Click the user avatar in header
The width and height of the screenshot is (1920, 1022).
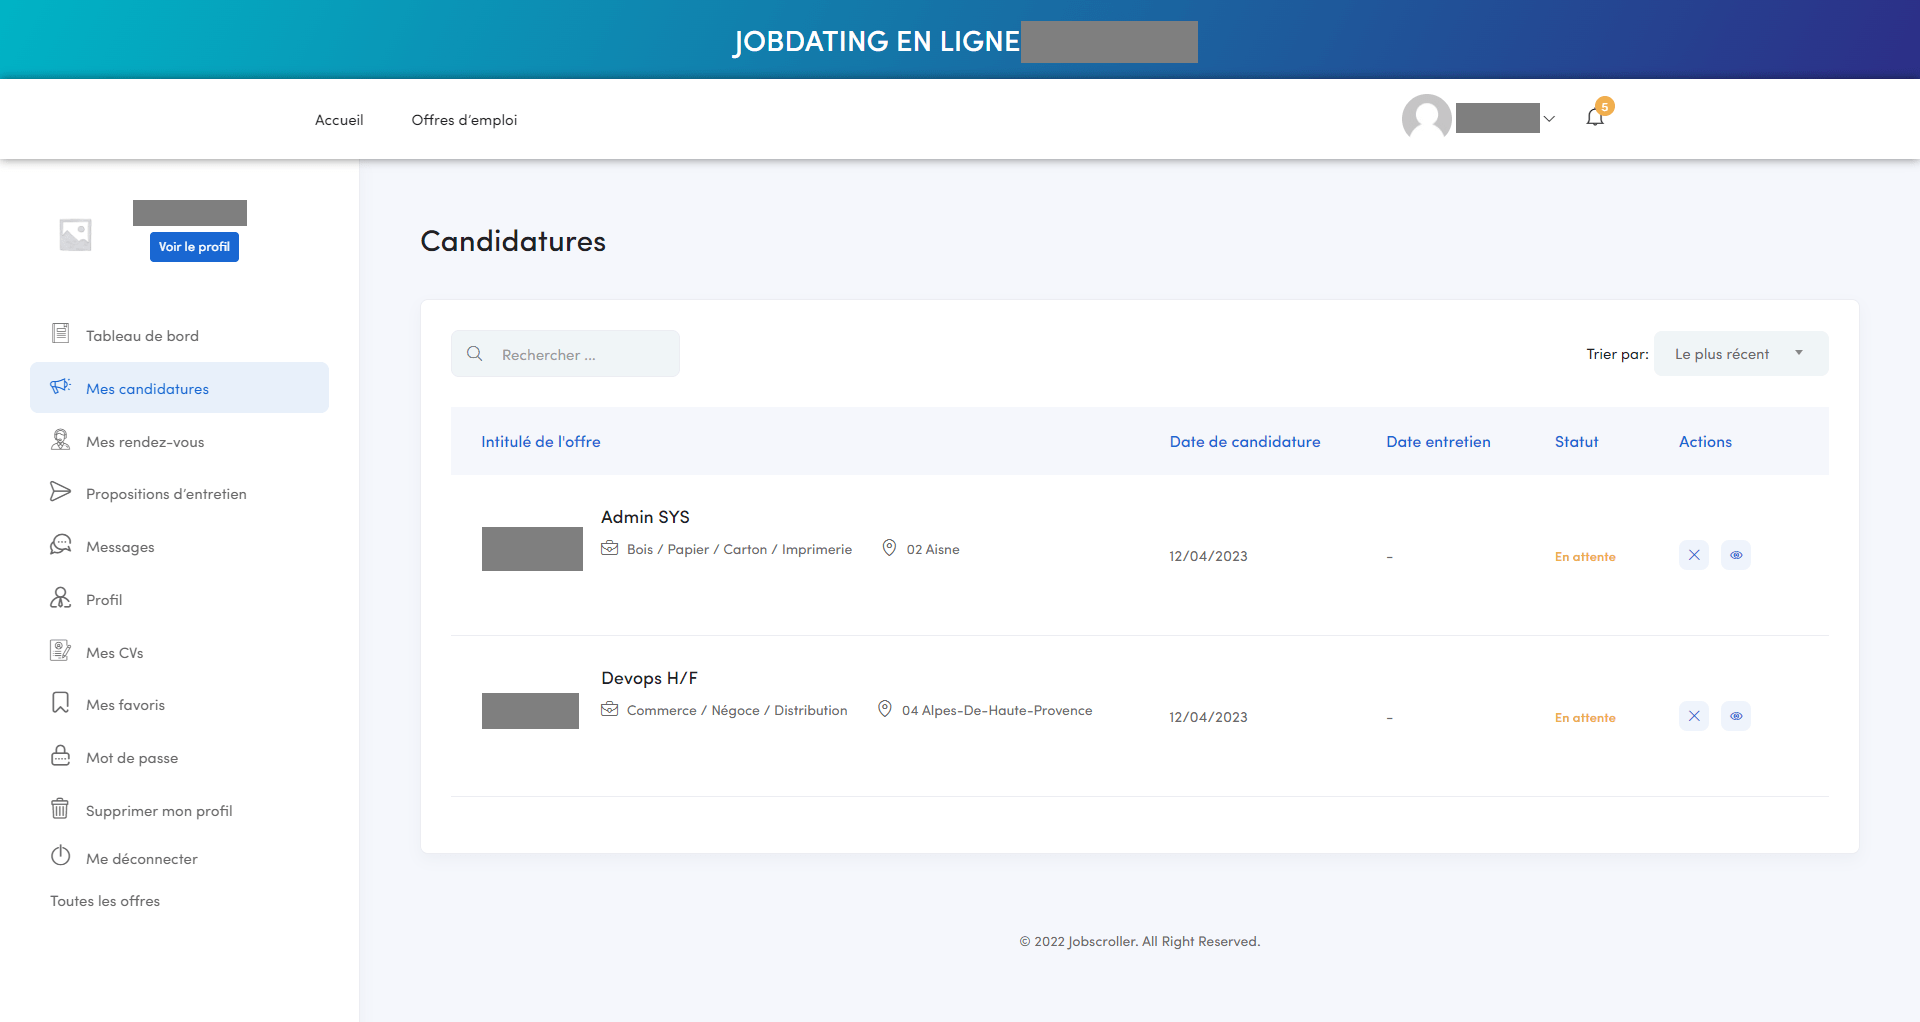click(1426, 119)
